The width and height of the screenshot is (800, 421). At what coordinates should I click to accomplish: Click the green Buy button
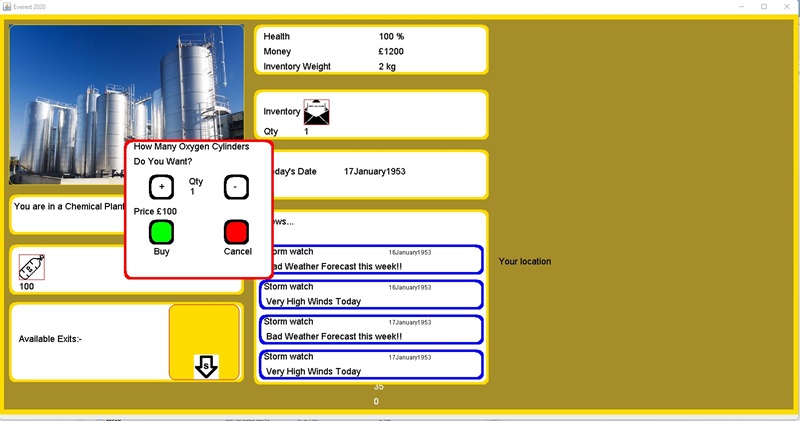[x=161, y=232]
